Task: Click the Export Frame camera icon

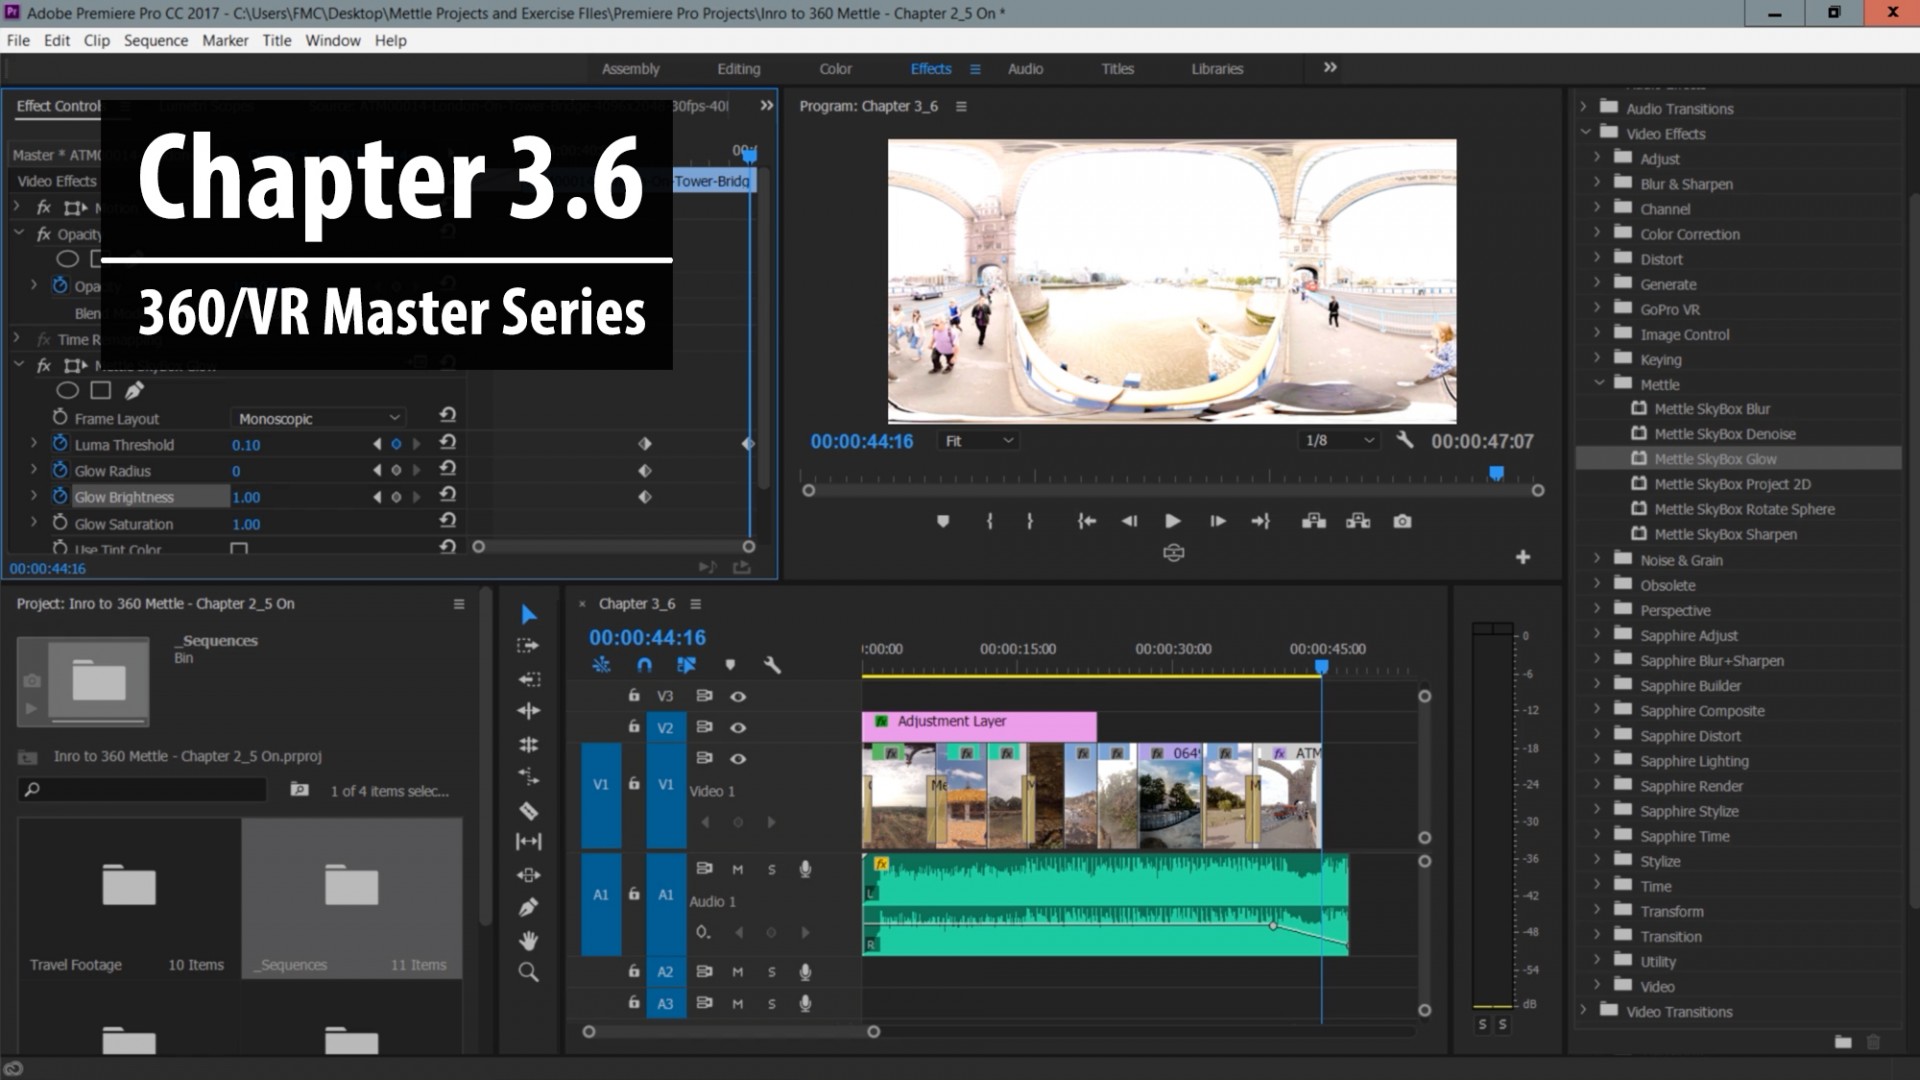Action: (1402, 521)
